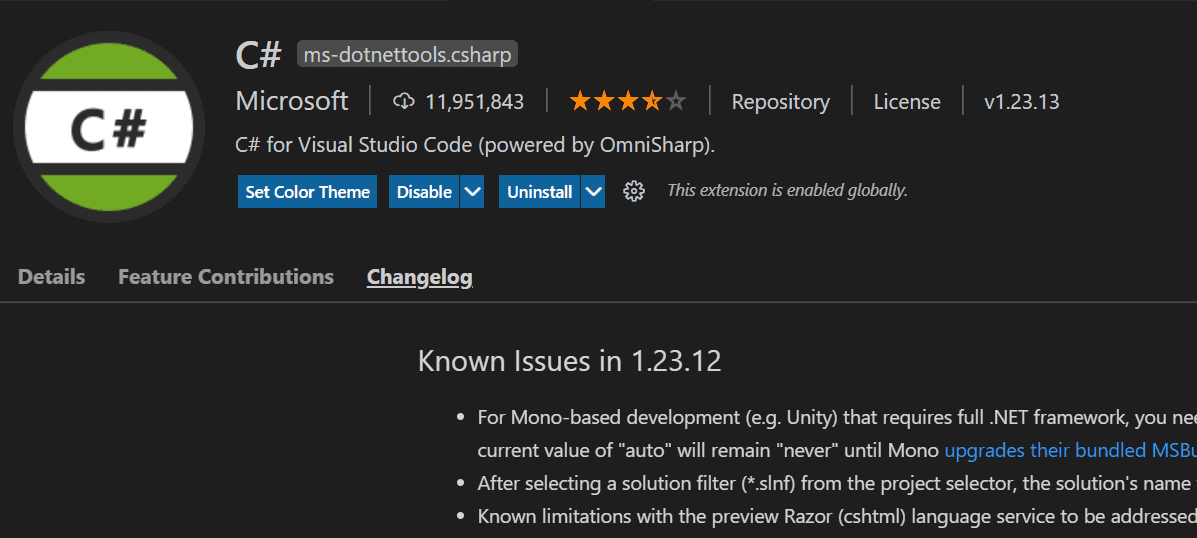View the extension License link
Screen dimensions: 1197x538
[907, 102]
